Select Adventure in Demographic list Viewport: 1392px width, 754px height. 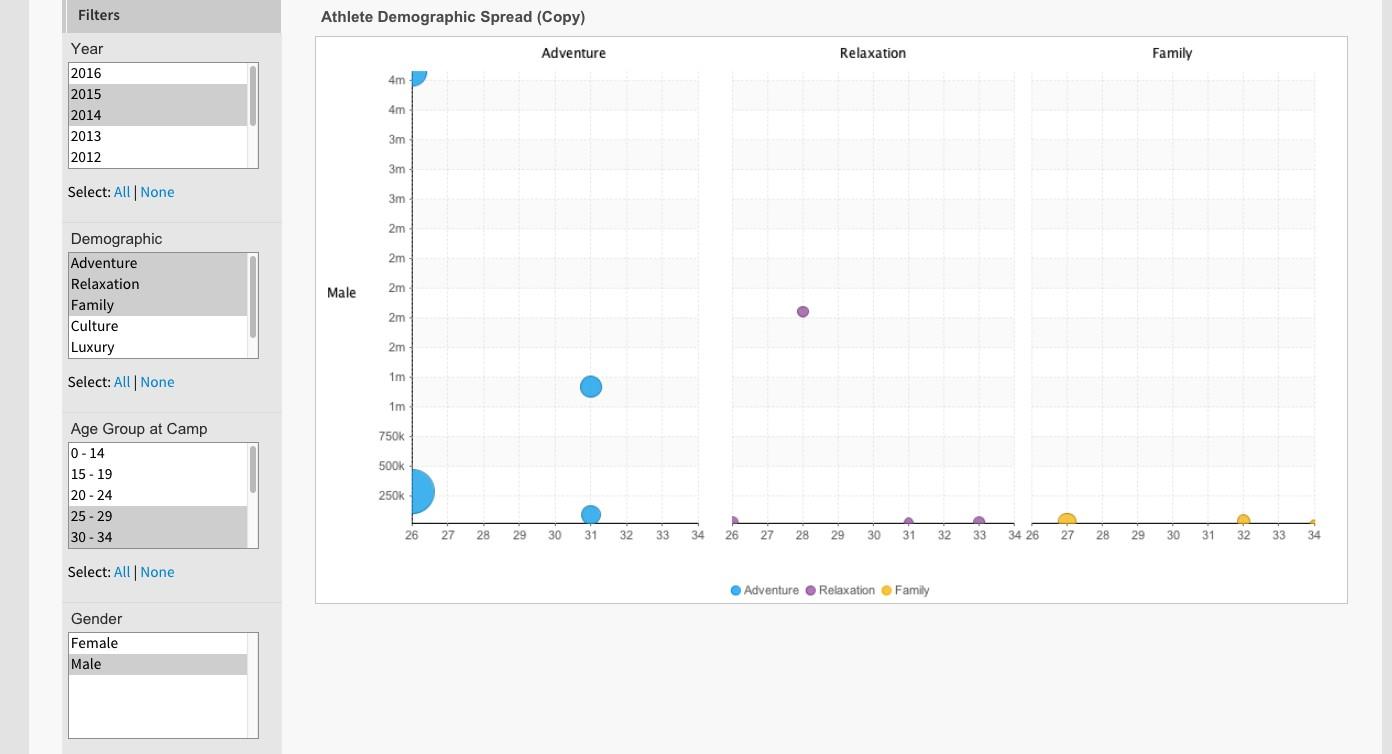(158, 263)
